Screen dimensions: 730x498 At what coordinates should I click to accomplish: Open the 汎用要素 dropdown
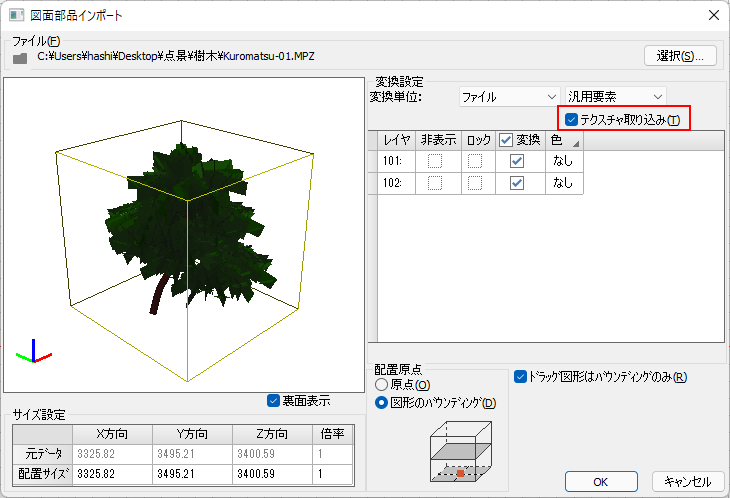tap(615, 97)
